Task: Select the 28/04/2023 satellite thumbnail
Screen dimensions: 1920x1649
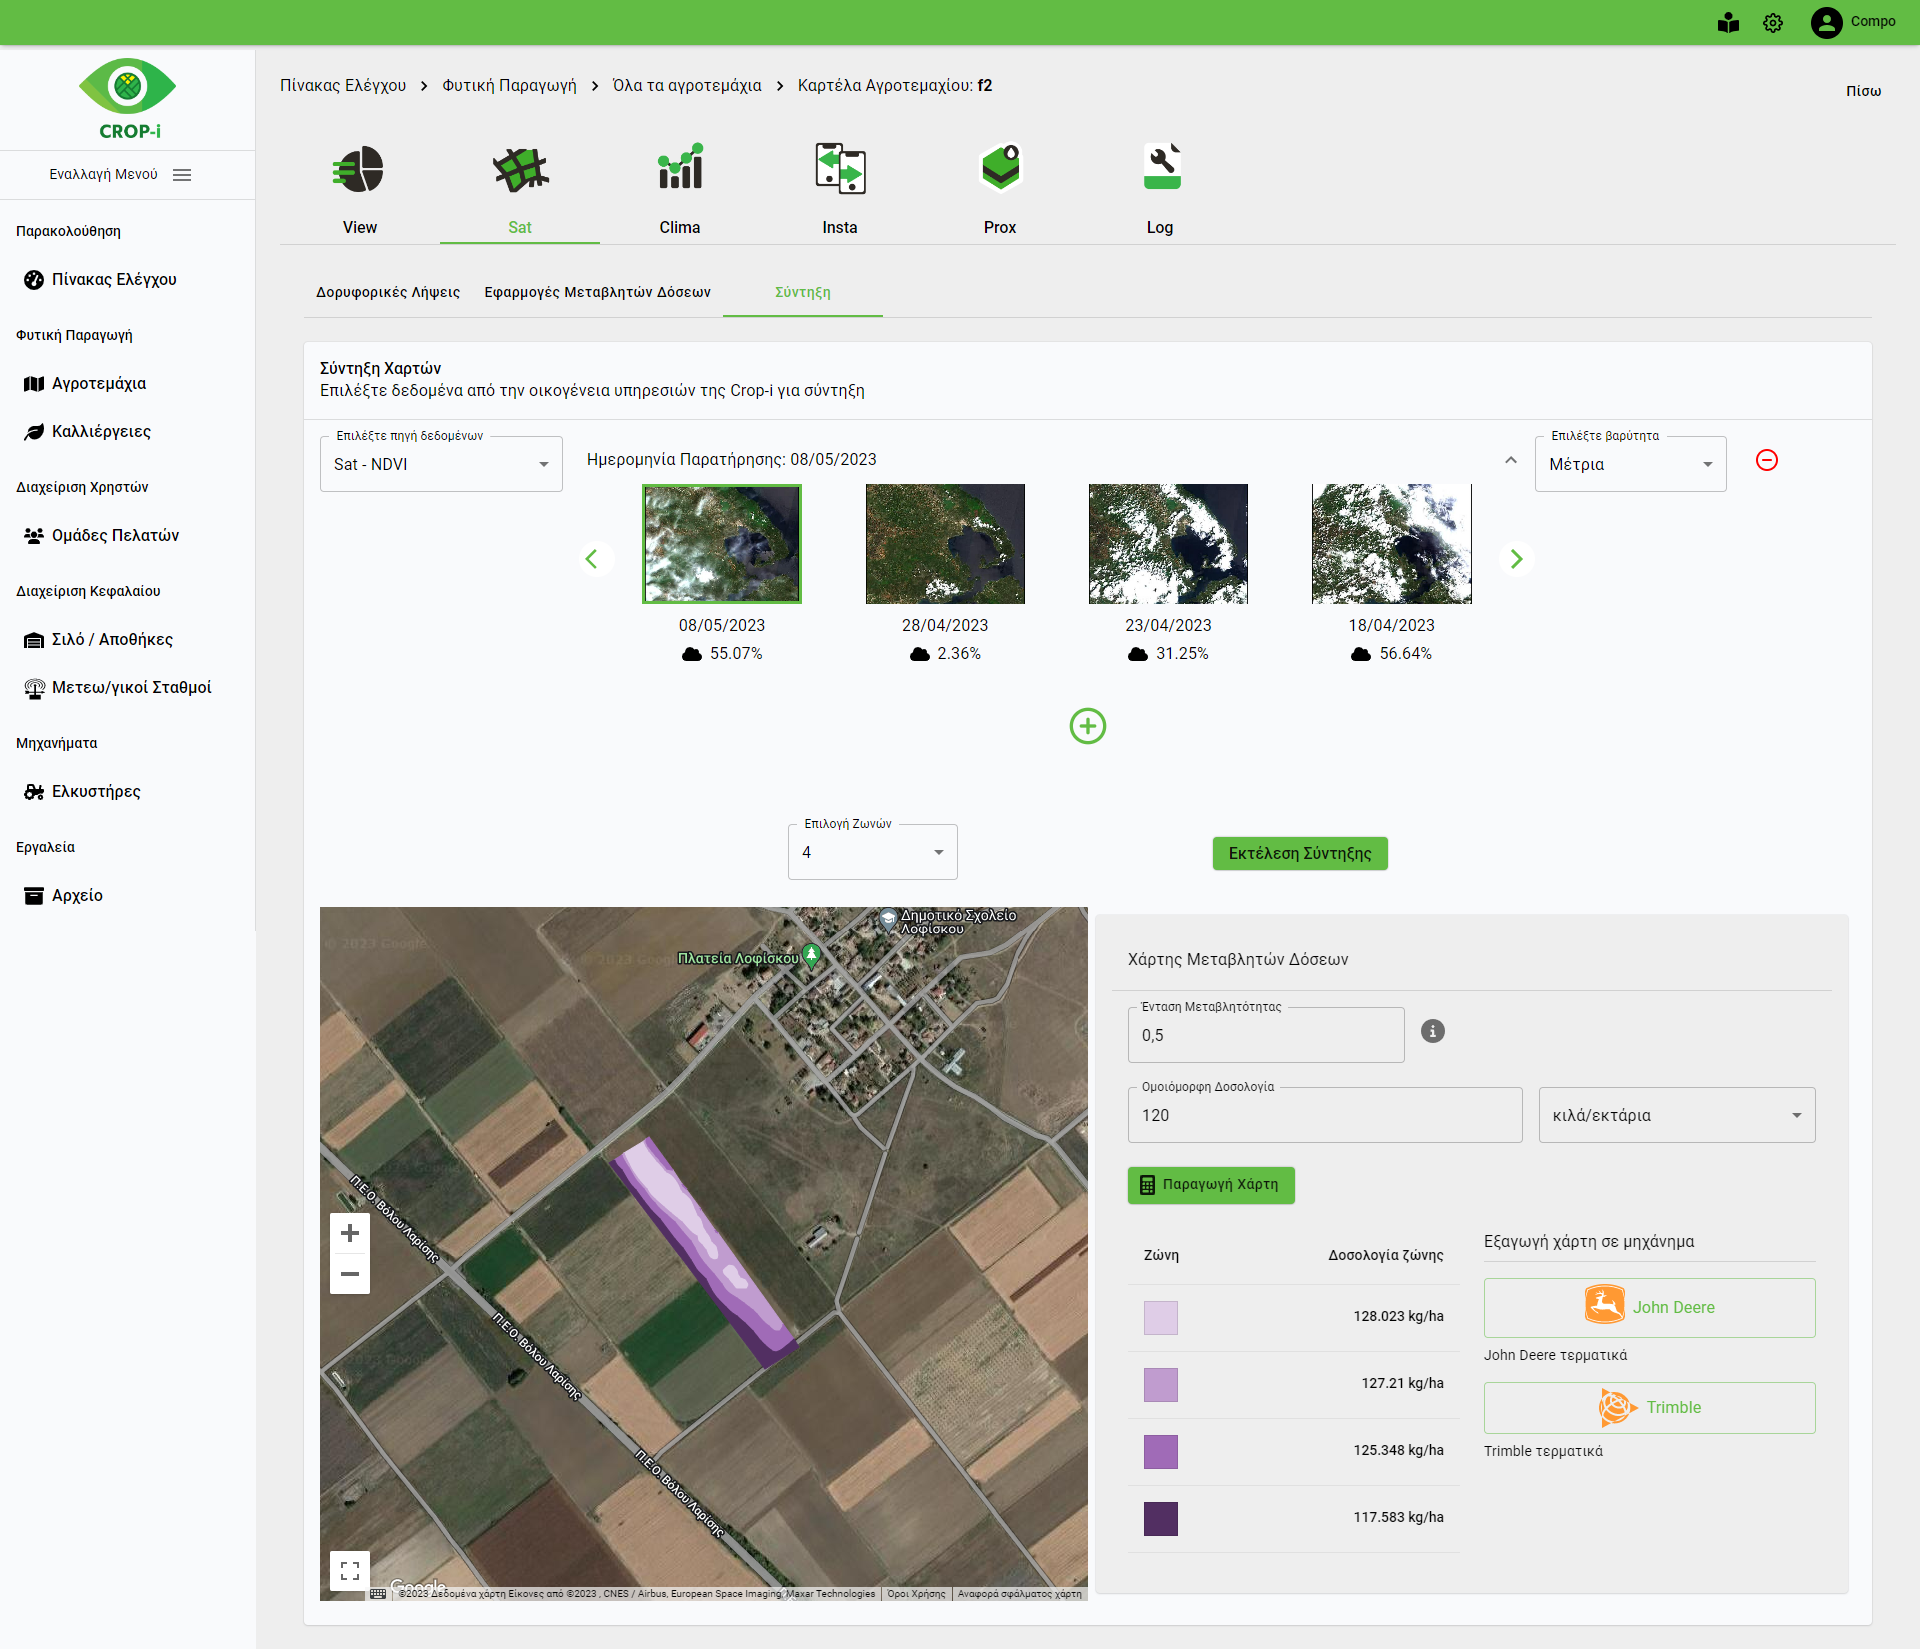Action: tap(945, 544)
